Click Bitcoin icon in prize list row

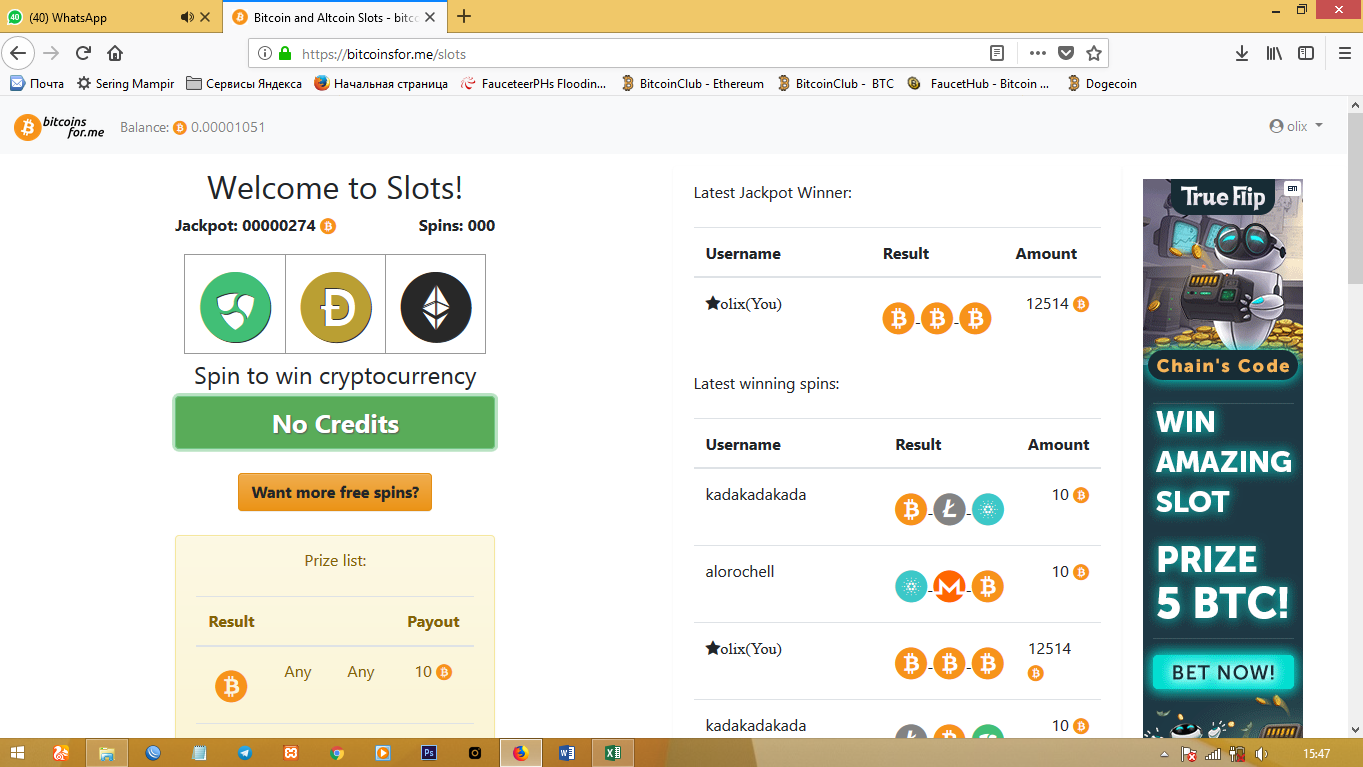click(x=231, y=686)
